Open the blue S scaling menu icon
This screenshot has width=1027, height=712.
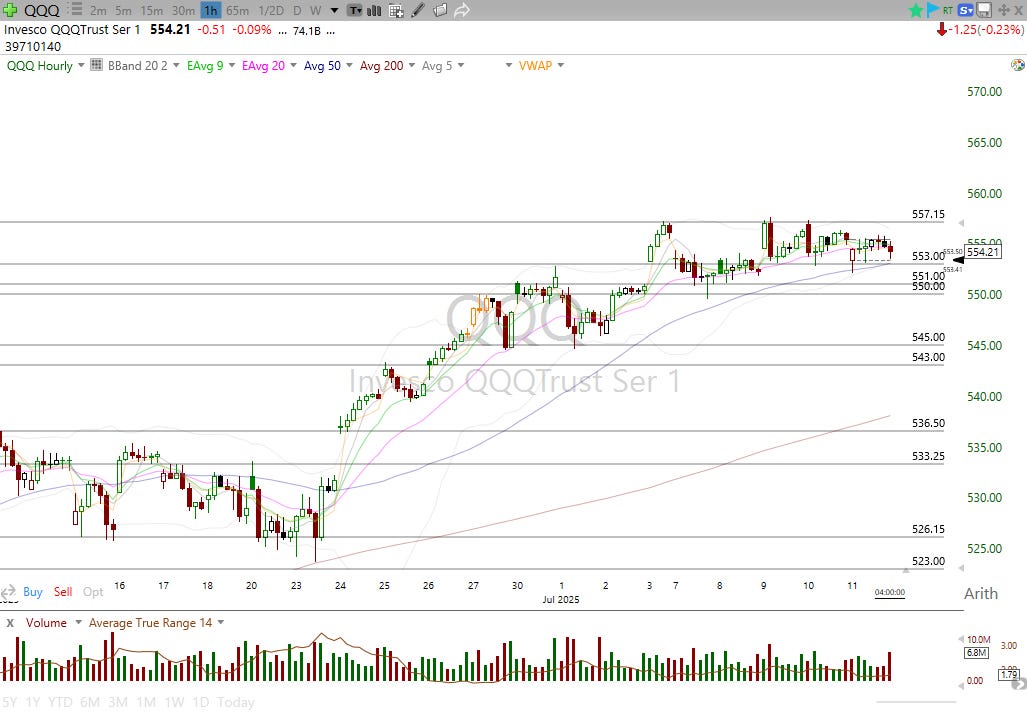(965, 10)
